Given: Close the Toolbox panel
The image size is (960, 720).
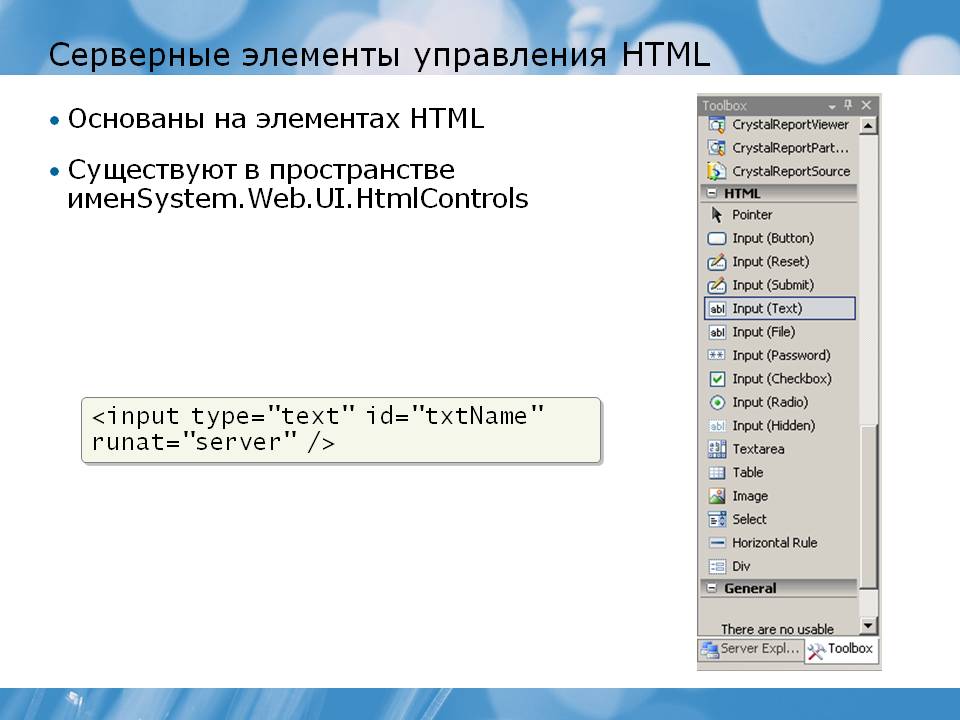Looking at the screenshot, I should click(x=866, y=105).
